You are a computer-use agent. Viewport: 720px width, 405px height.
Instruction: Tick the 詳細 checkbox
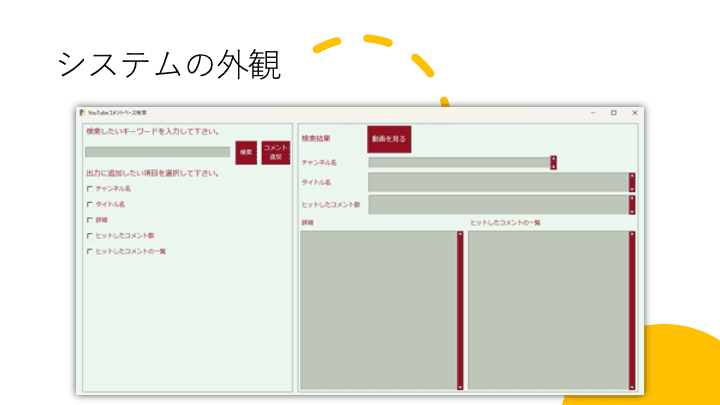pos(90,220)
